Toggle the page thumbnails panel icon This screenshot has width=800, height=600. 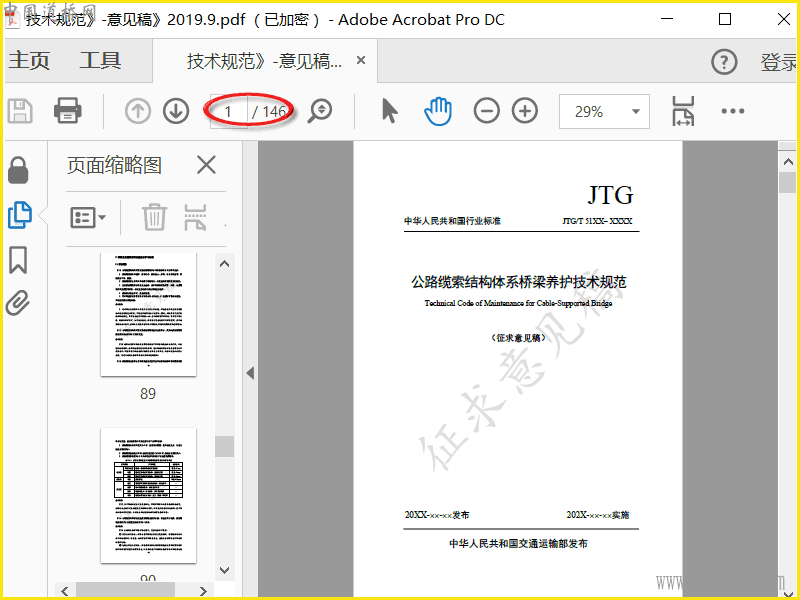pyautogui.click(x=20, y=215)
